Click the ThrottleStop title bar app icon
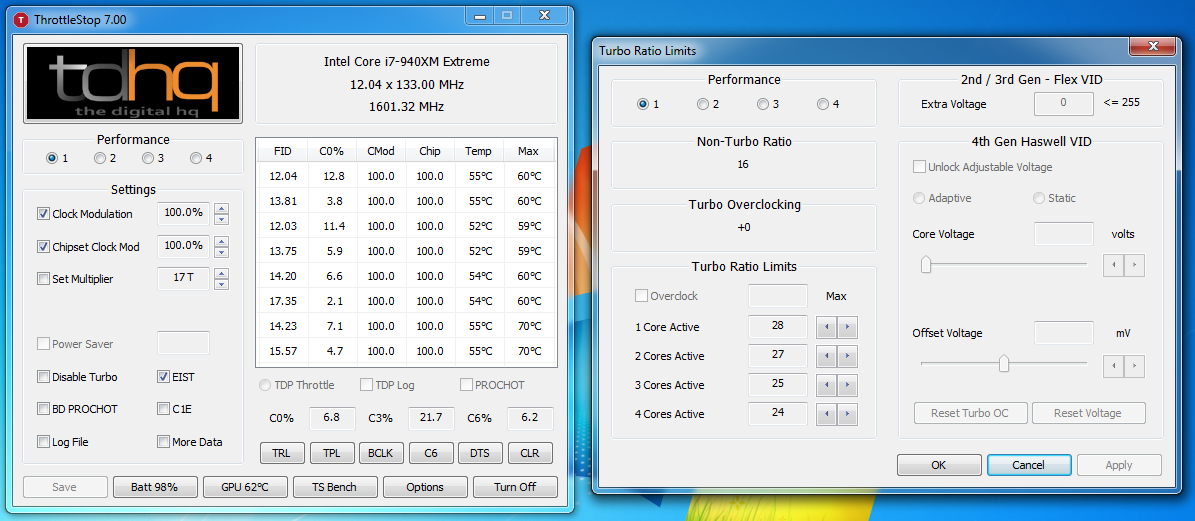The image size is (1195, 521). pyautogui.click(x=19, y=20)
